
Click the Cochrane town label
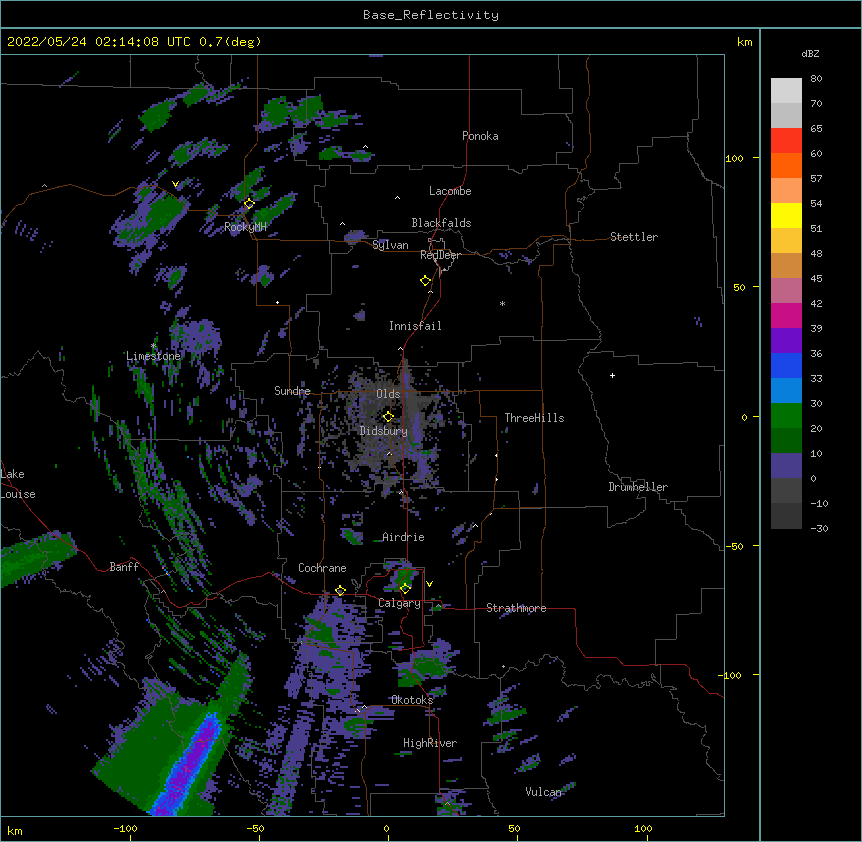pos(322,568)
